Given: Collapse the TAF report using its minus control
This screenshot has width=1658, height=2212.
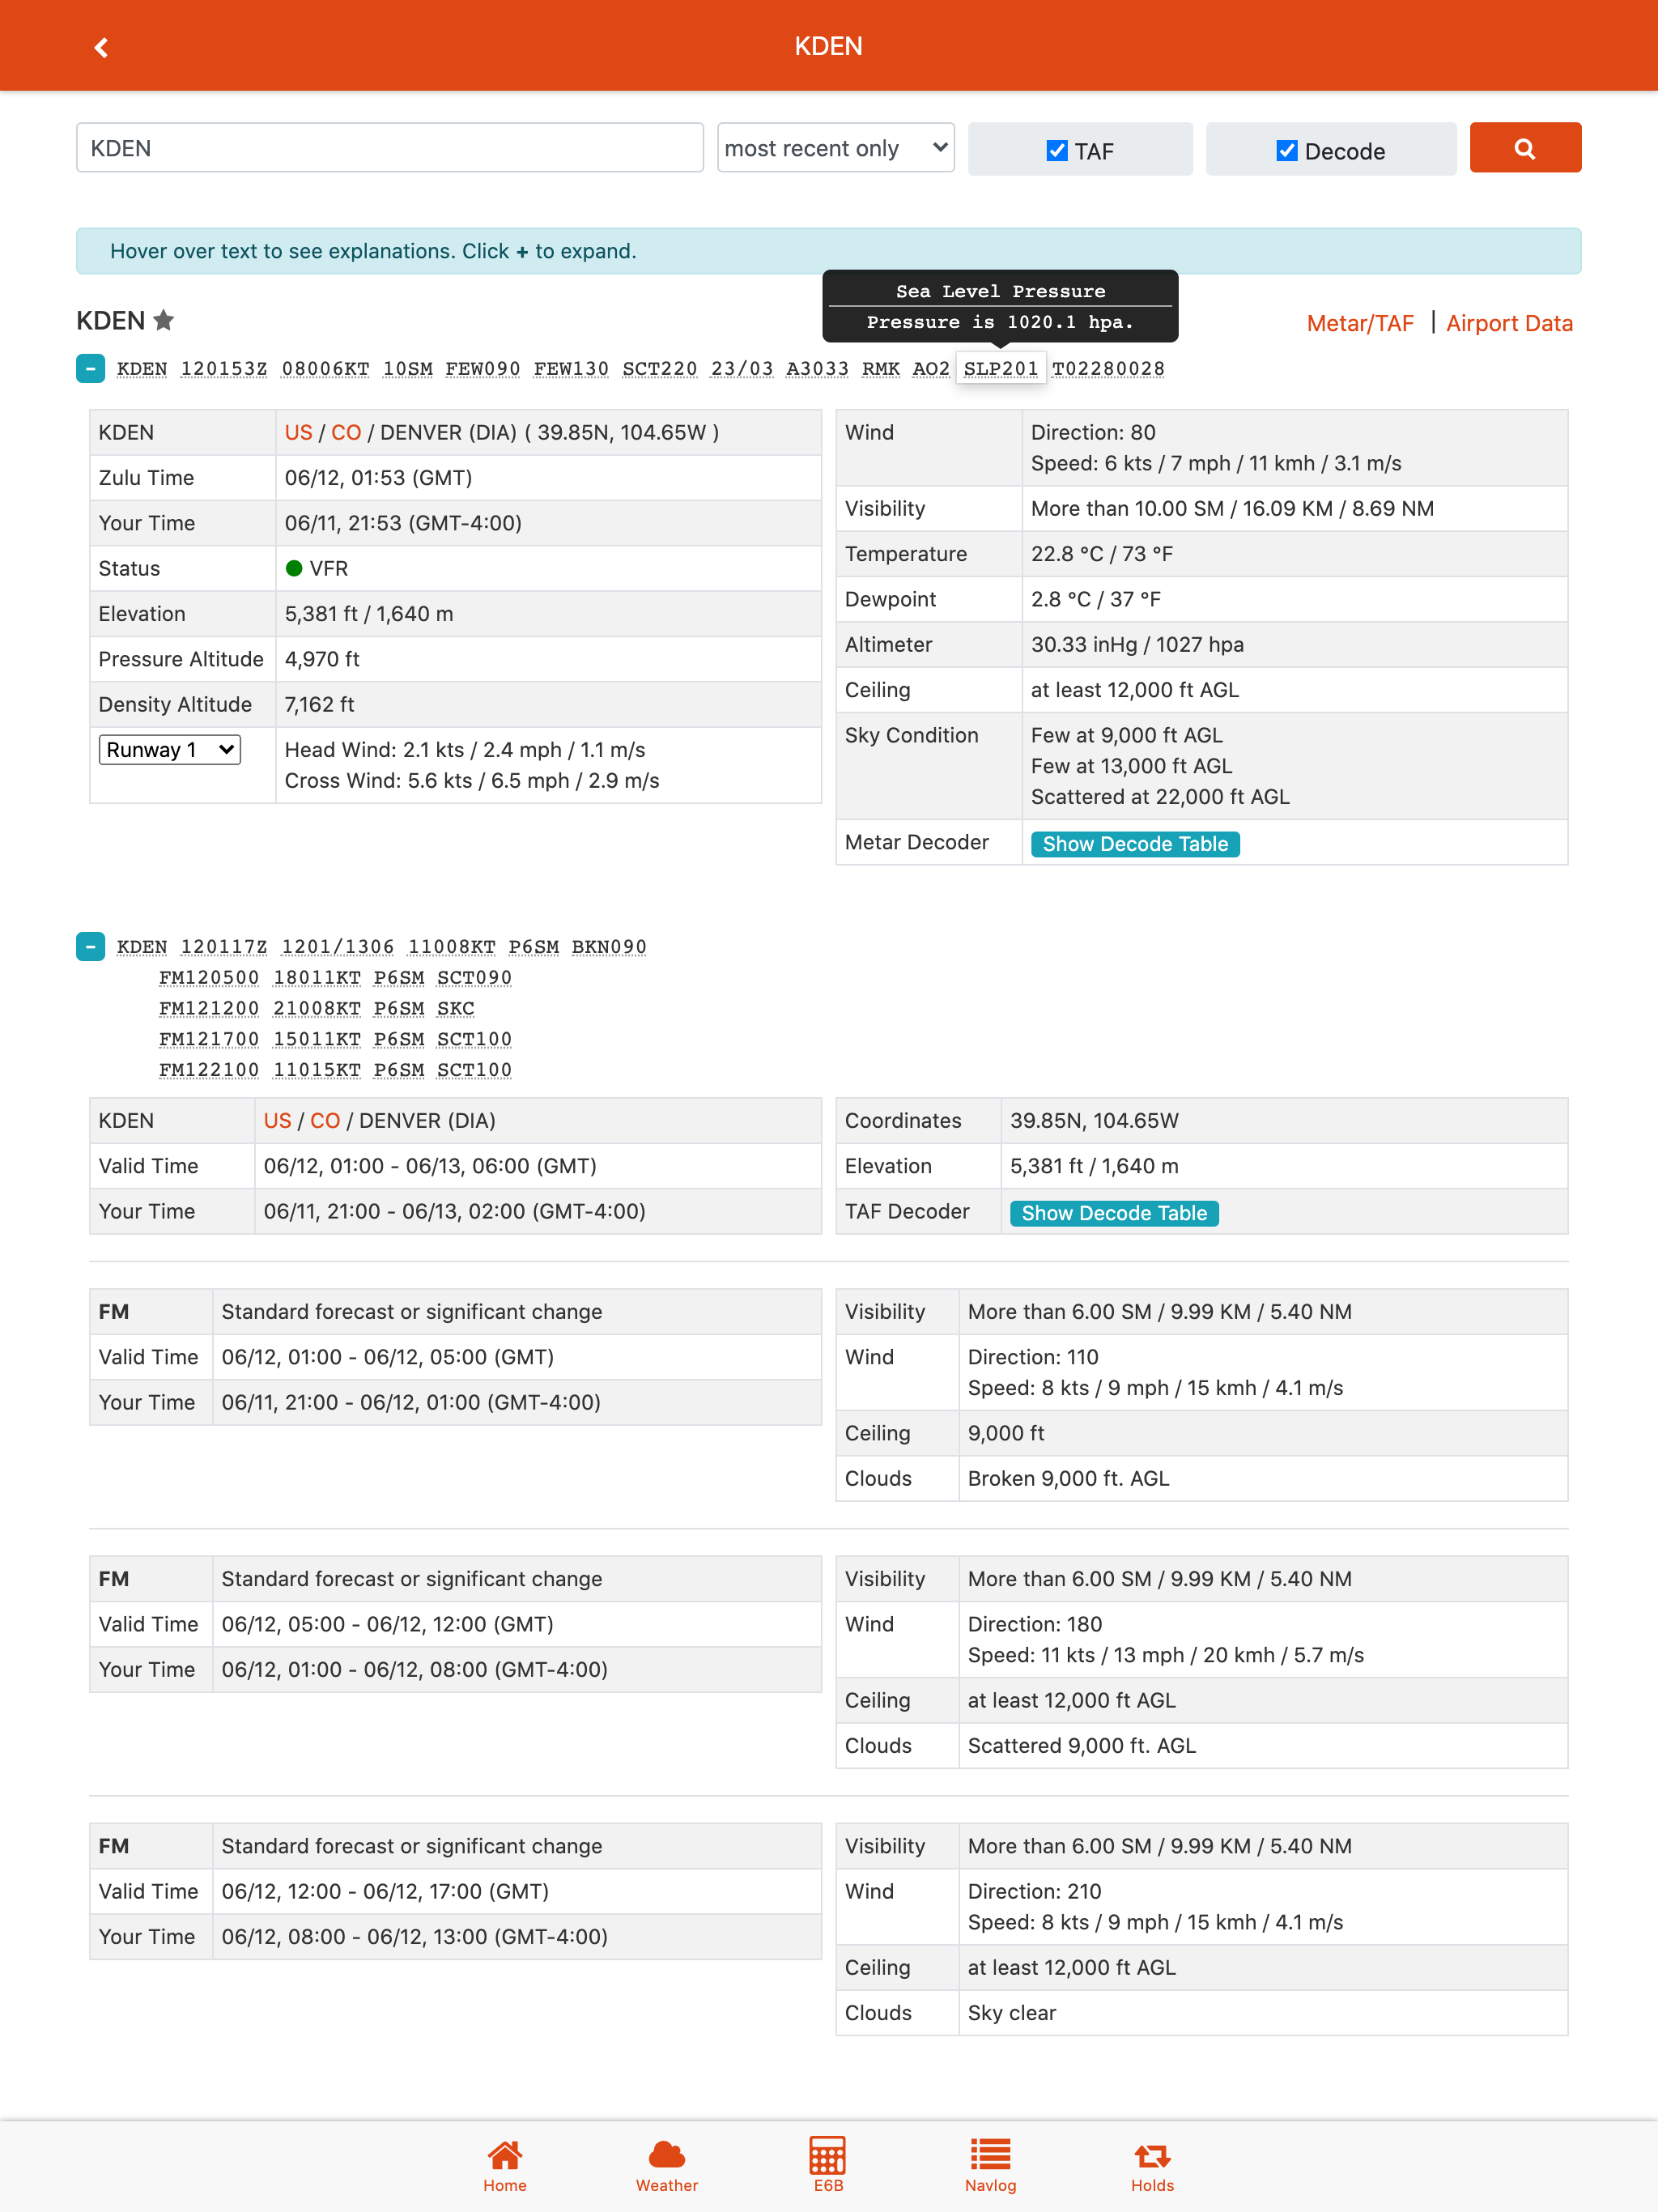Looking at the screenshot, I should click(x=90, y=945).
